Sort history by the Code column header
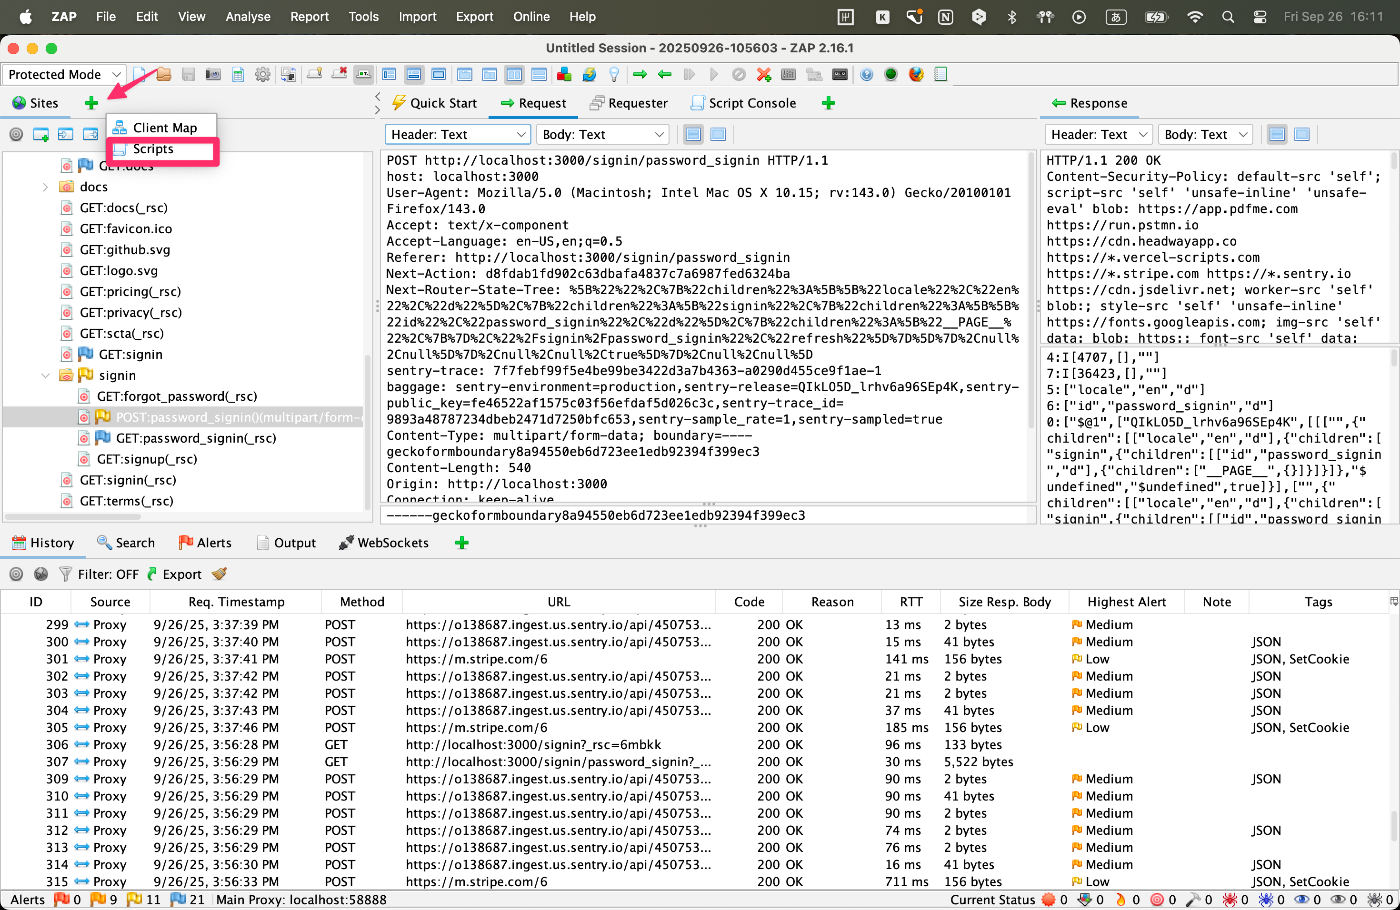Image resolution: width=1400 pixels, height=910 pixels. [x=749, y=602]
